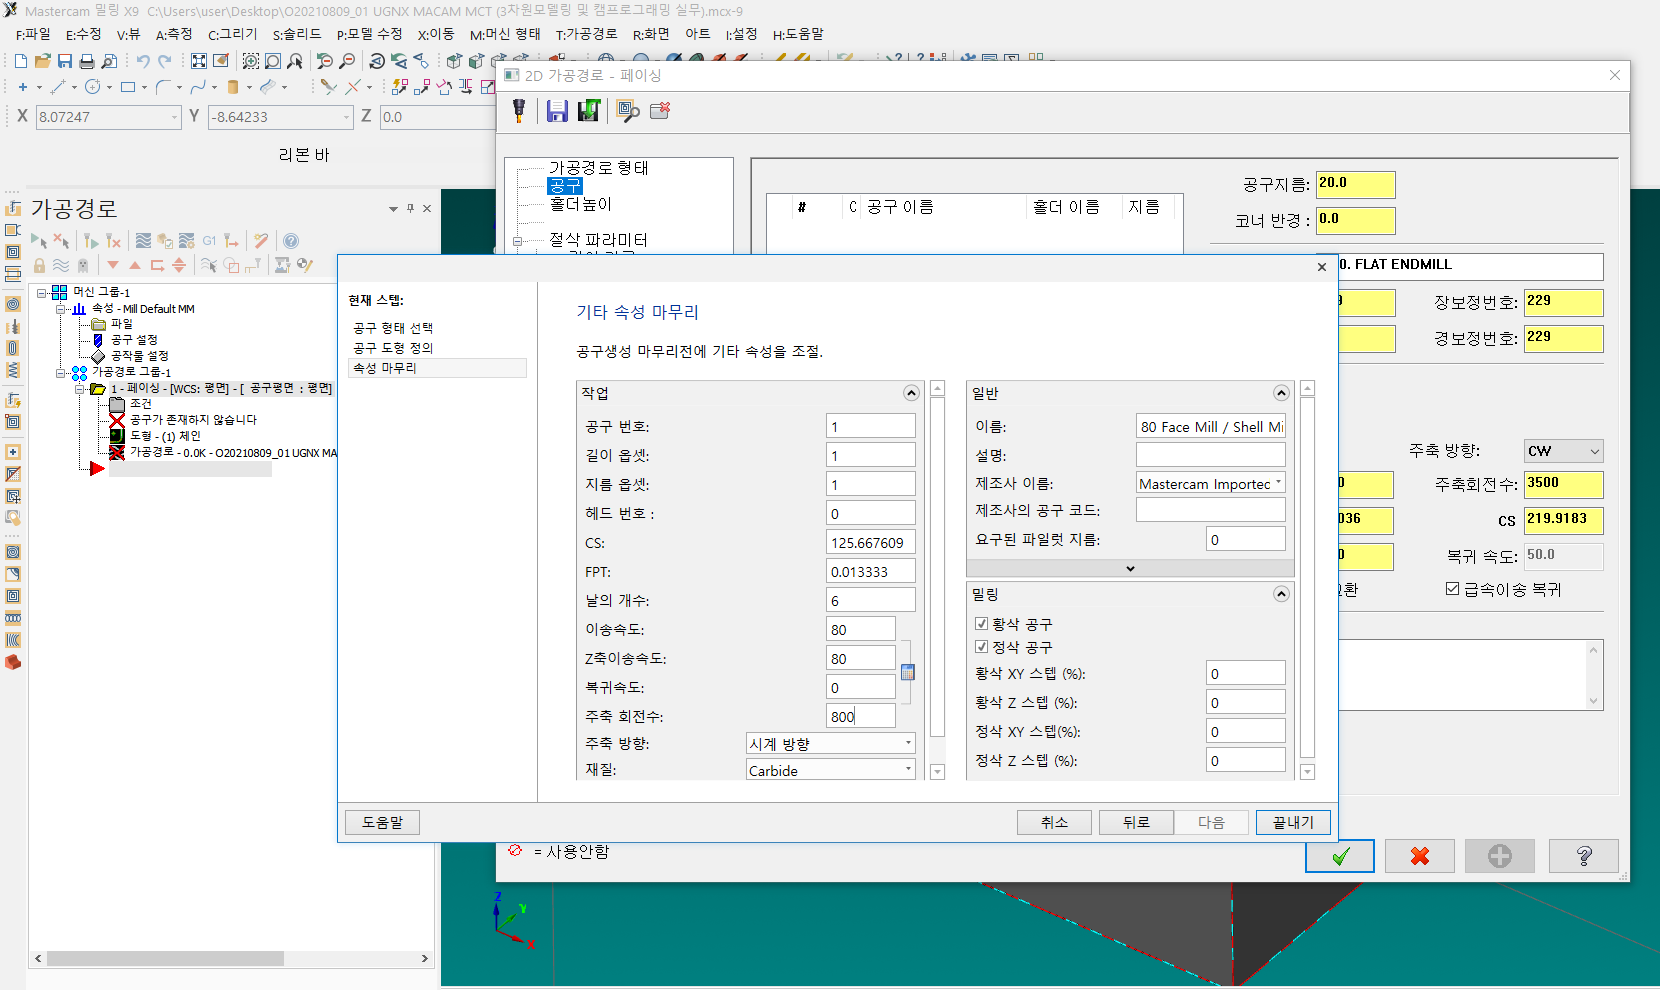Select the Rectangle sketch tool

tap(128, 87)
